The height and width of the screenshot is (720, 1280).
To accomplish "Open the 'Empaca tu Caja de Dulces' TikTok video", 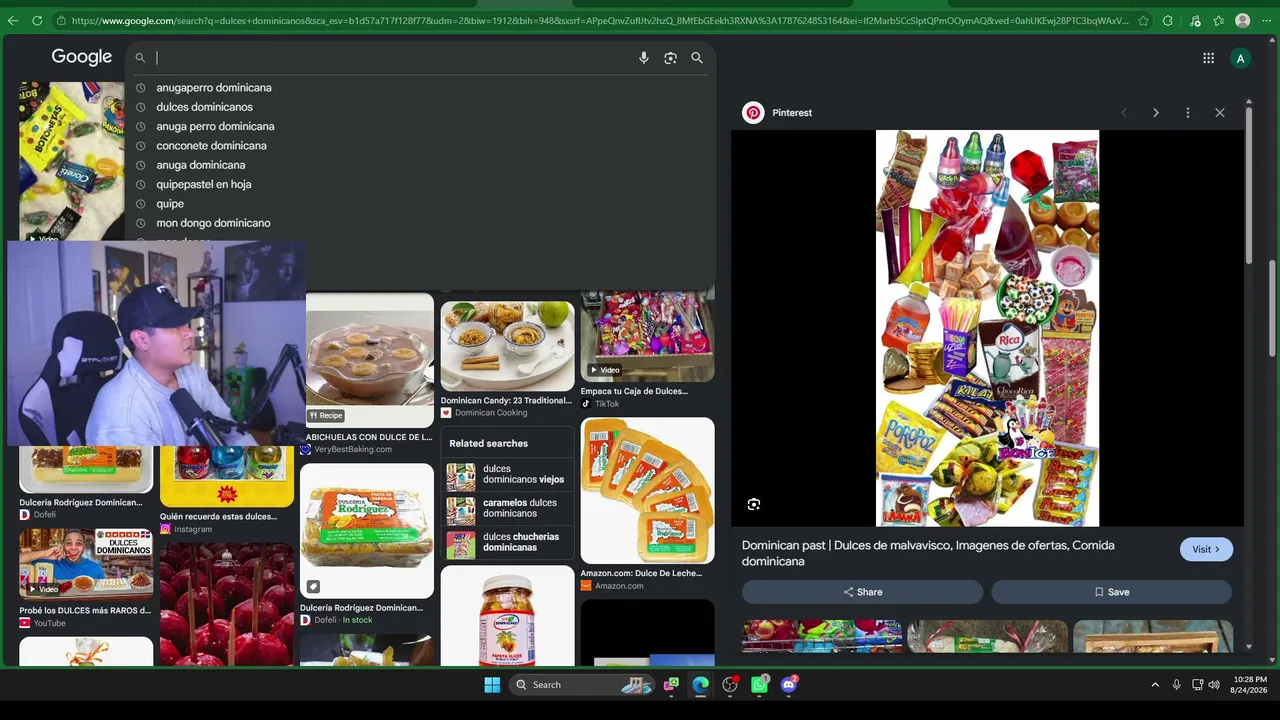I will pyautogui.click(x=648, y=335).
